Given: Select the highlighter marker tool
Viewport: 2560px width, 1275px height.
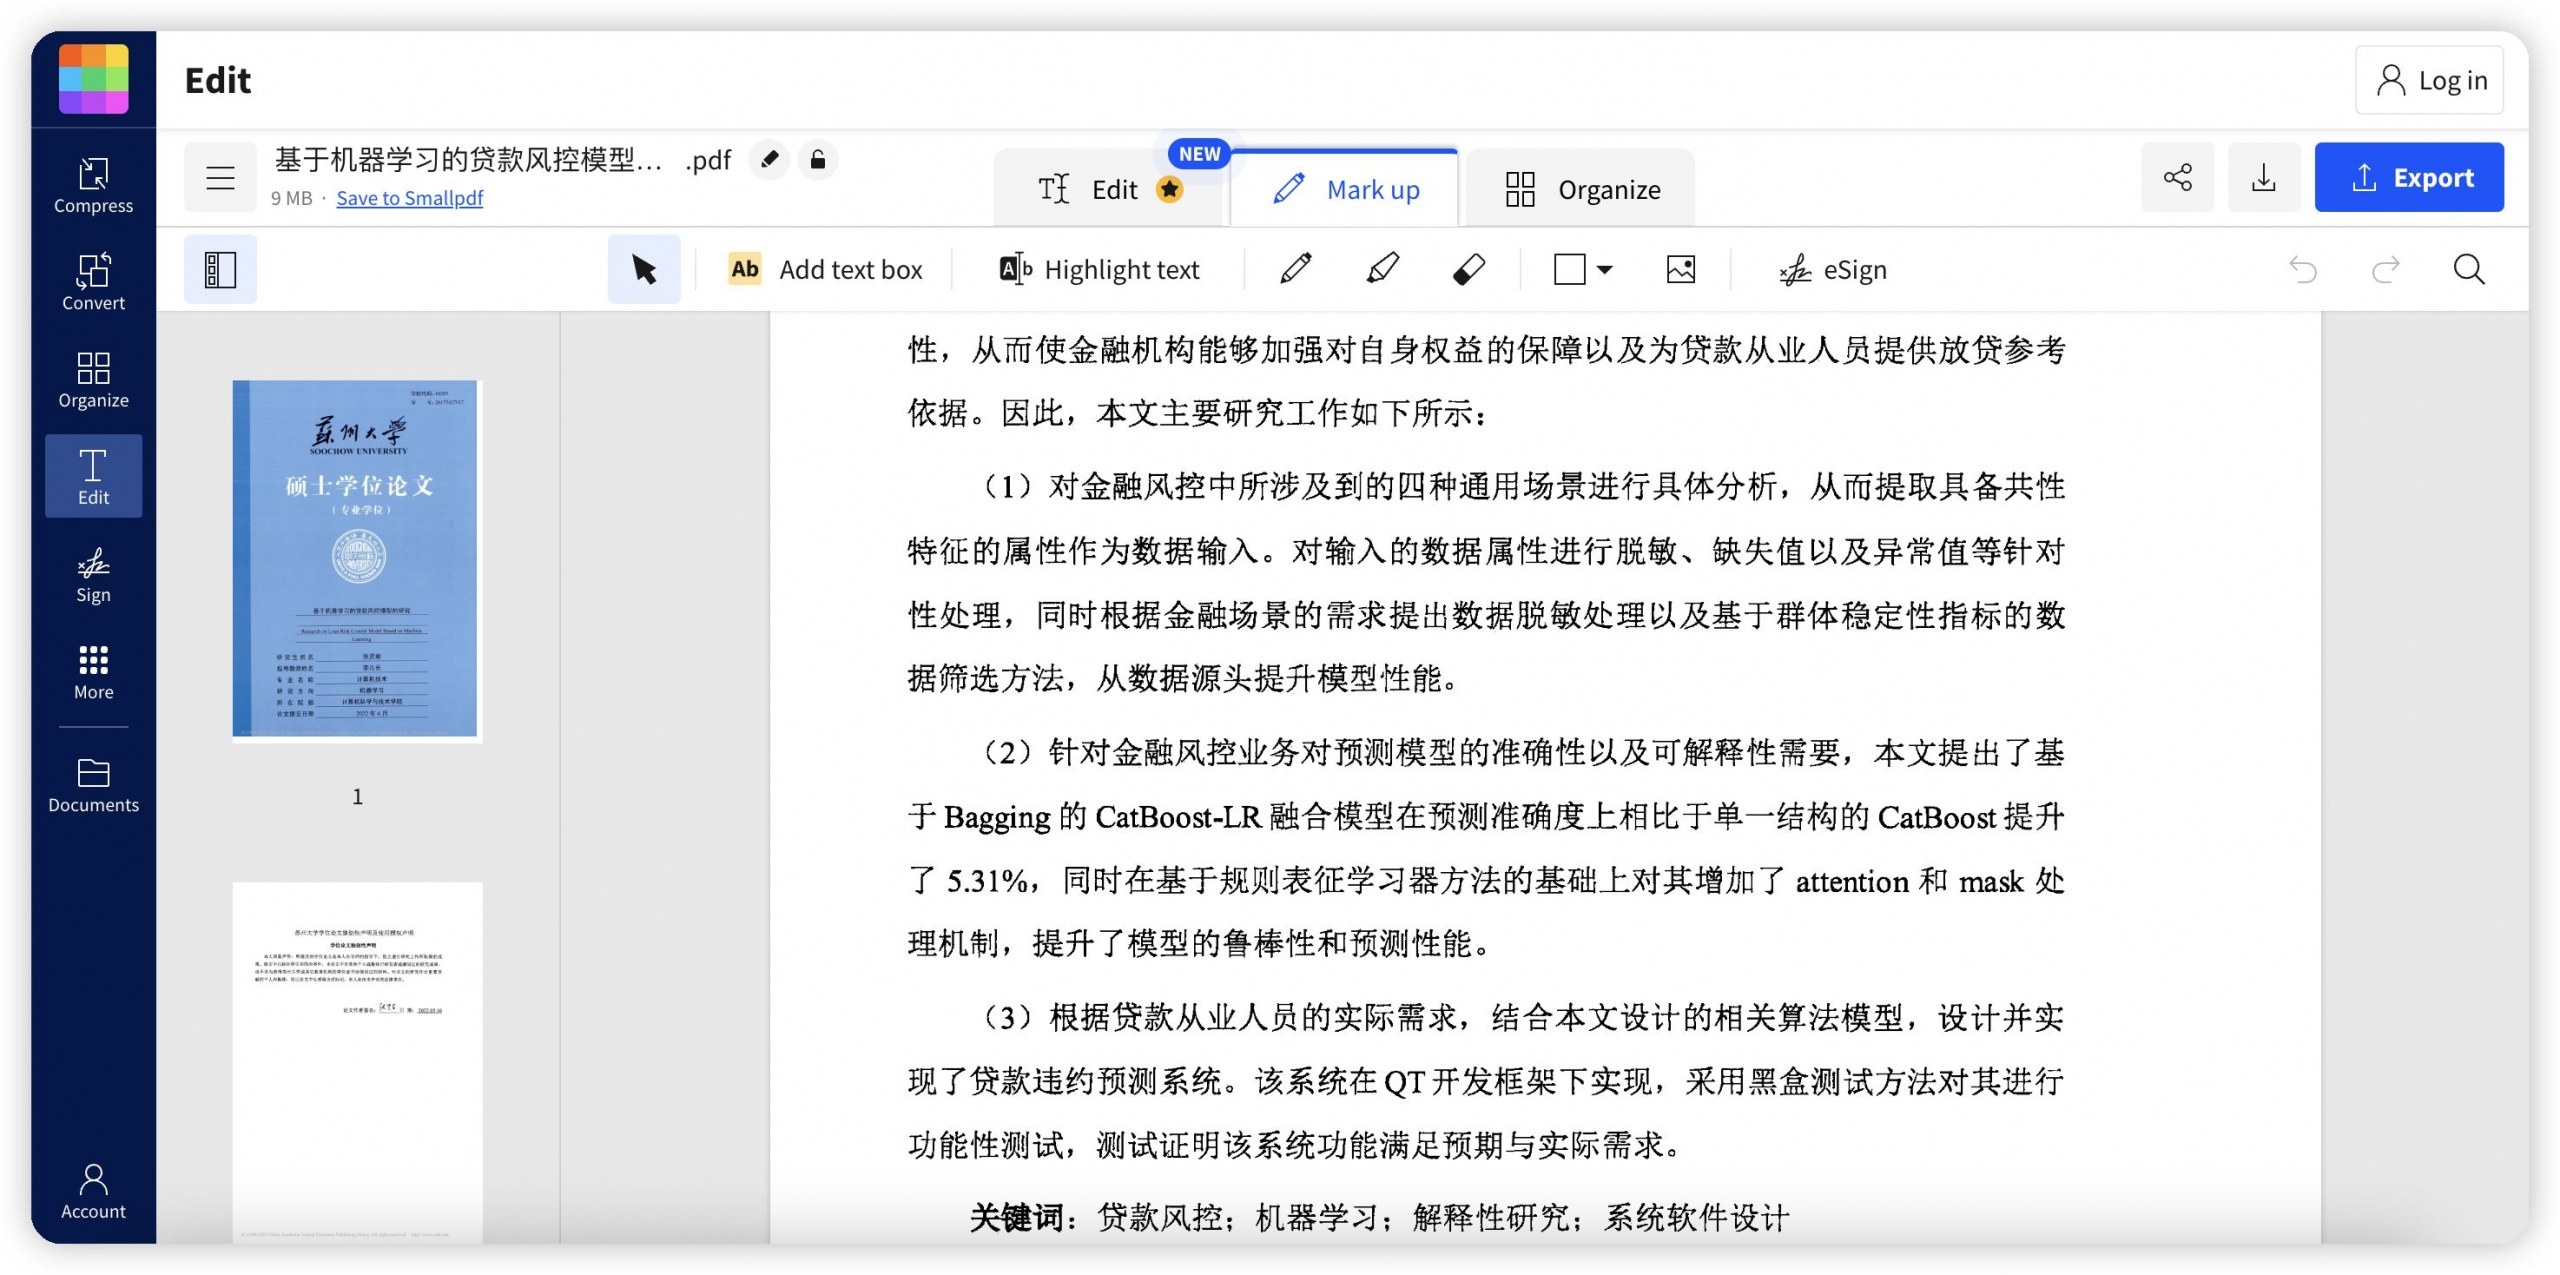Looking at the screenshot, I should pyautogui.click(x=1383, y=269).
